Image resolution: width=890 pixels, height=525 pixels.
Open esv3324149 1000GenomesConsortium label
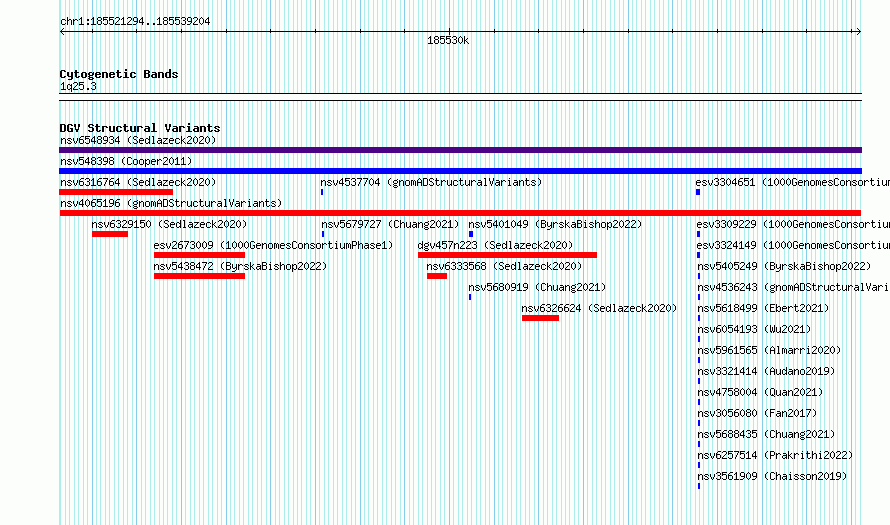(x=793, y=245)
